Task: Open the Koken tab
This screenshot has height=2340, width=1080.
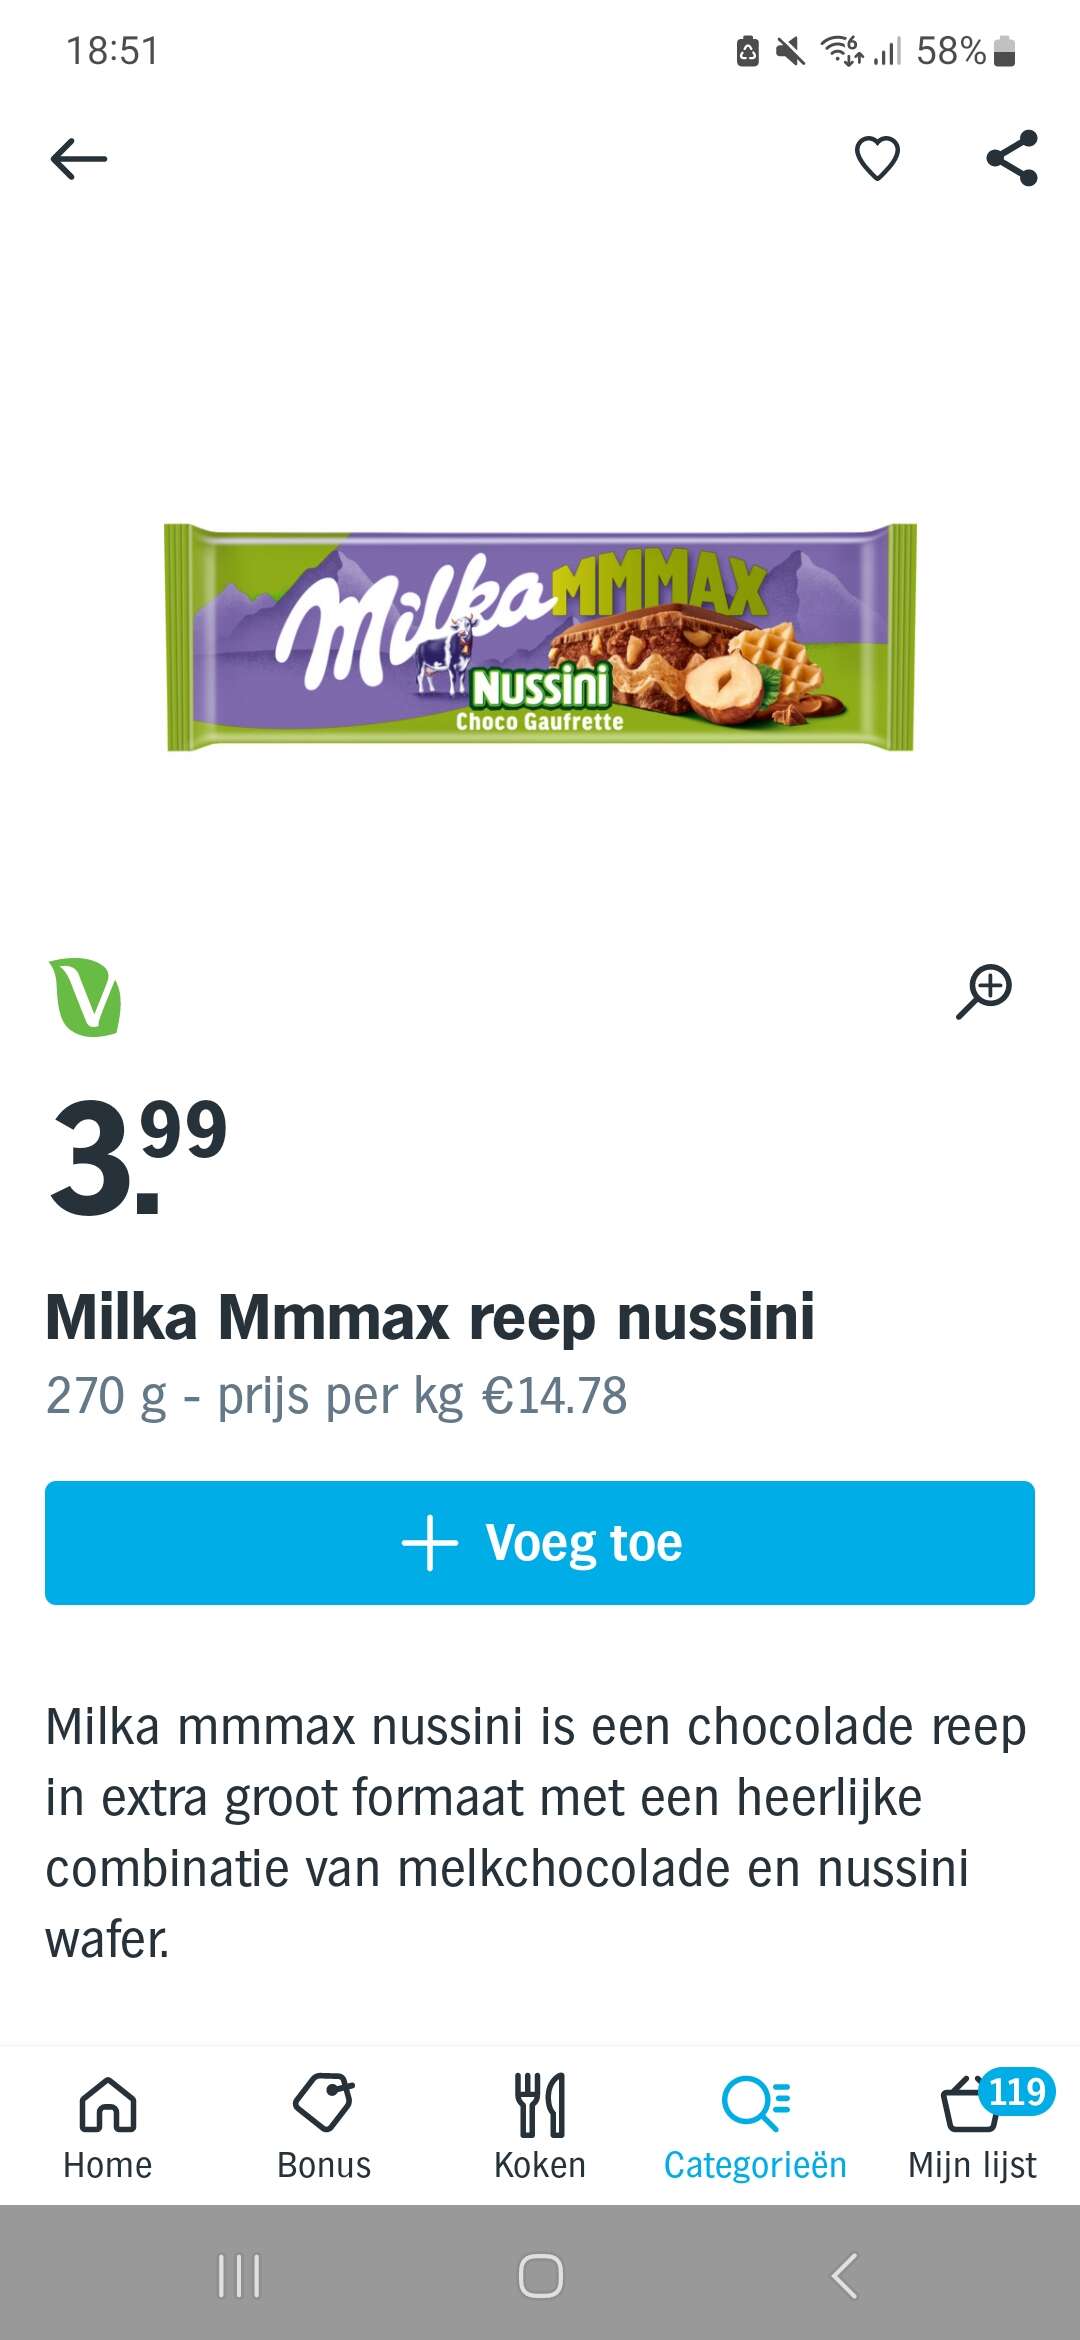Action: coord(540,2126)
